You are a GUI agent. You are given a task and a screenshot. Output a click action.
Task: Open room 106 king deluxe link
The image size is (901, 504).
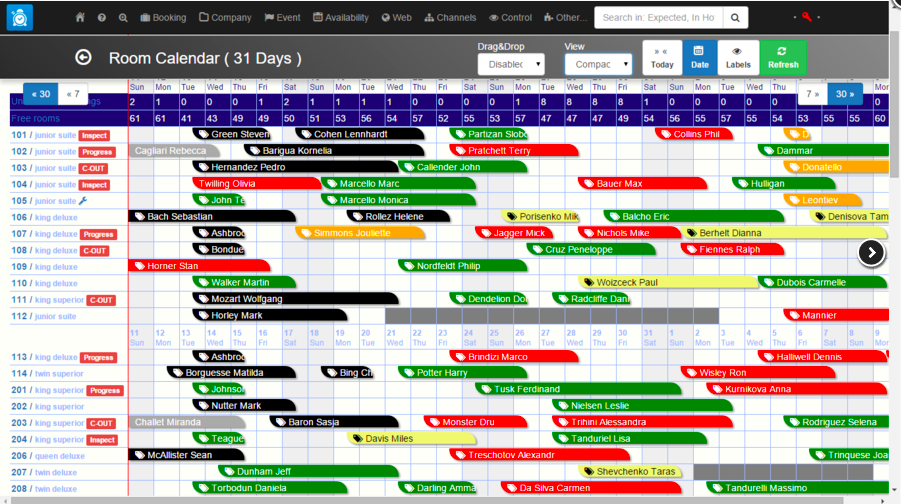(x=44, y=217)
